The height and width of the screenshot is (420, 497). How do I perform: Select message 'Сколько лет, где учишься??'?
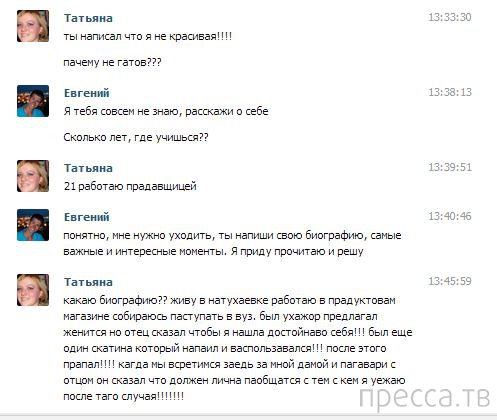136,137
